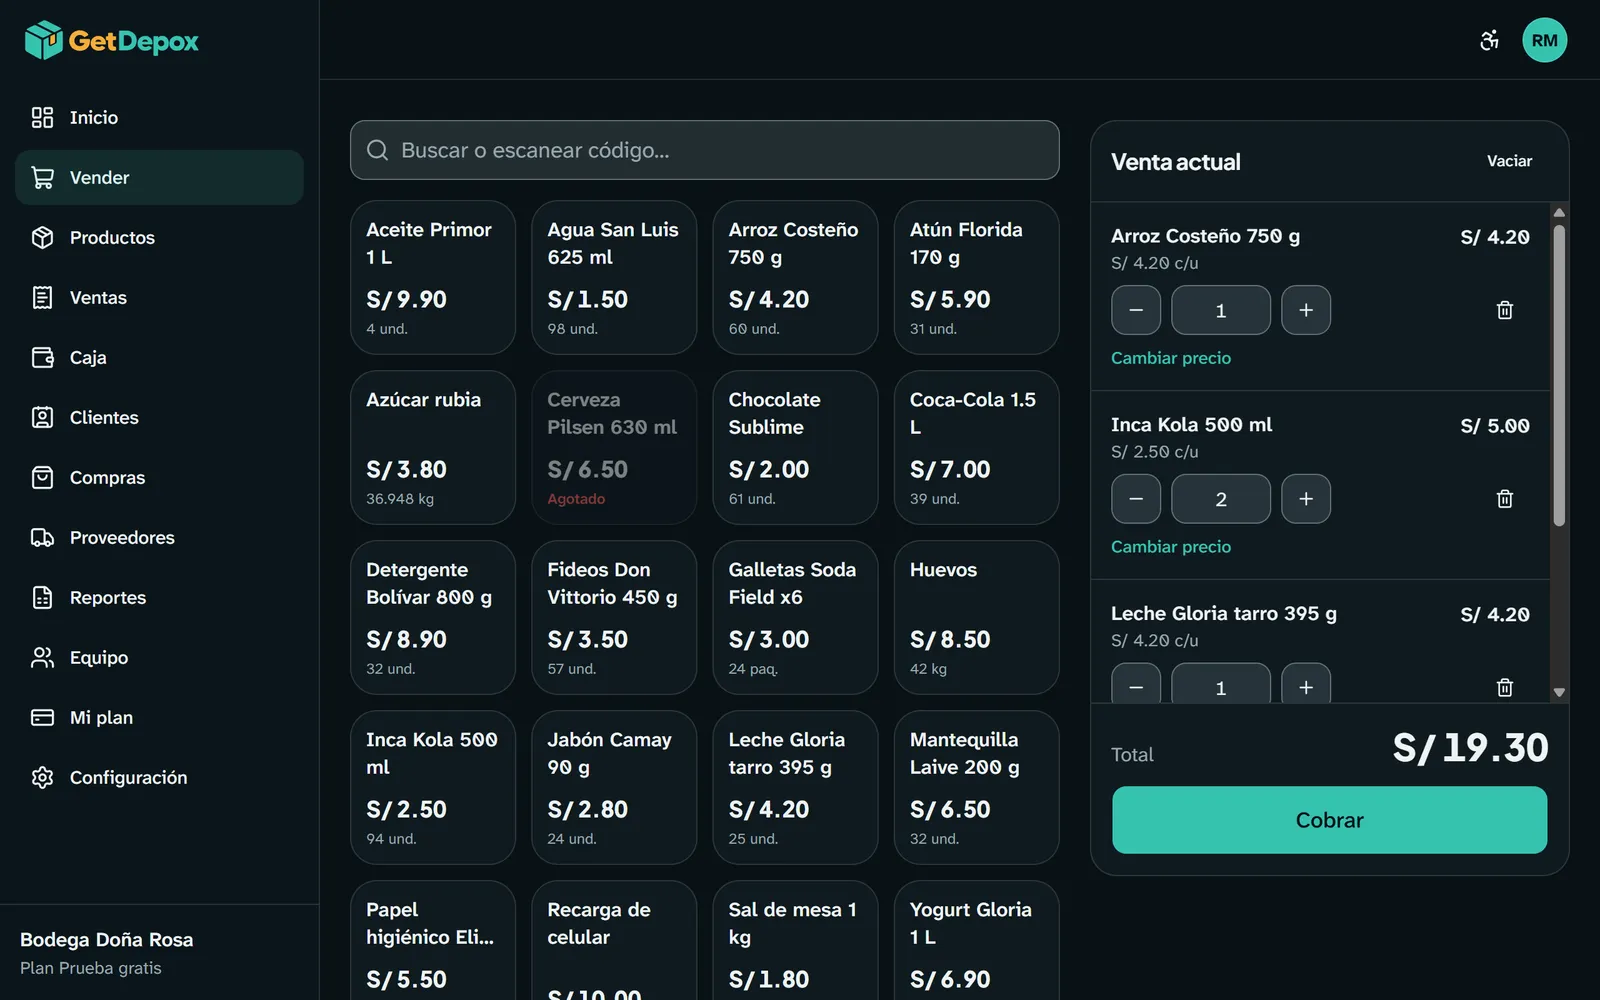Viewport: 1600px width, 1000px height.
Task: Click the Clientes contact icon
Action: click(x=42, y=418)
